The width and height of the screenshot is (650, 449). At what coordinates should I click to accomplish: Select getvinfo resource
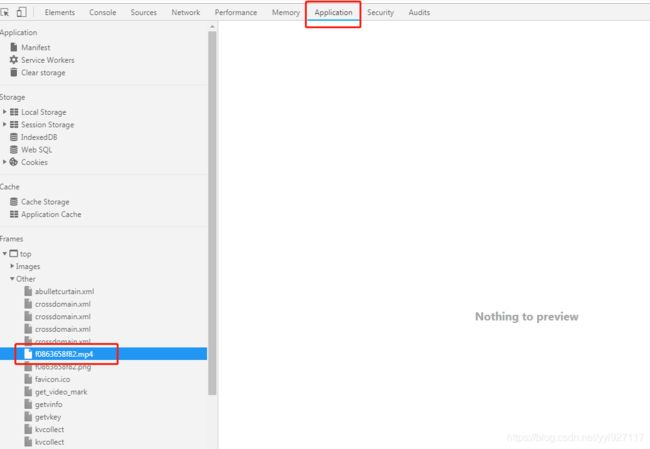tap(49, 404)
